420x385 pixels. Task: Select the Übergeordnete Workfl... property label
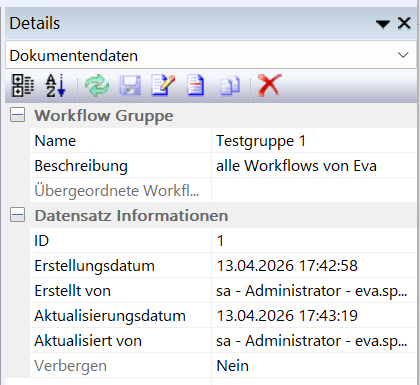coord(120,190)
